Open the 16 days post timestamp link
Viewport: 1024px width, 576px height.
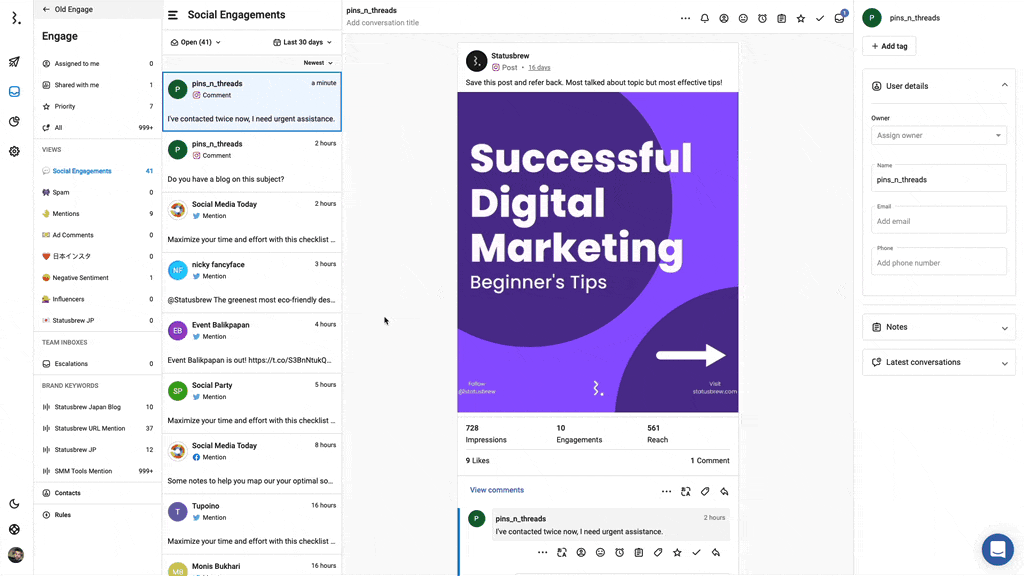(x=539, y=67)
